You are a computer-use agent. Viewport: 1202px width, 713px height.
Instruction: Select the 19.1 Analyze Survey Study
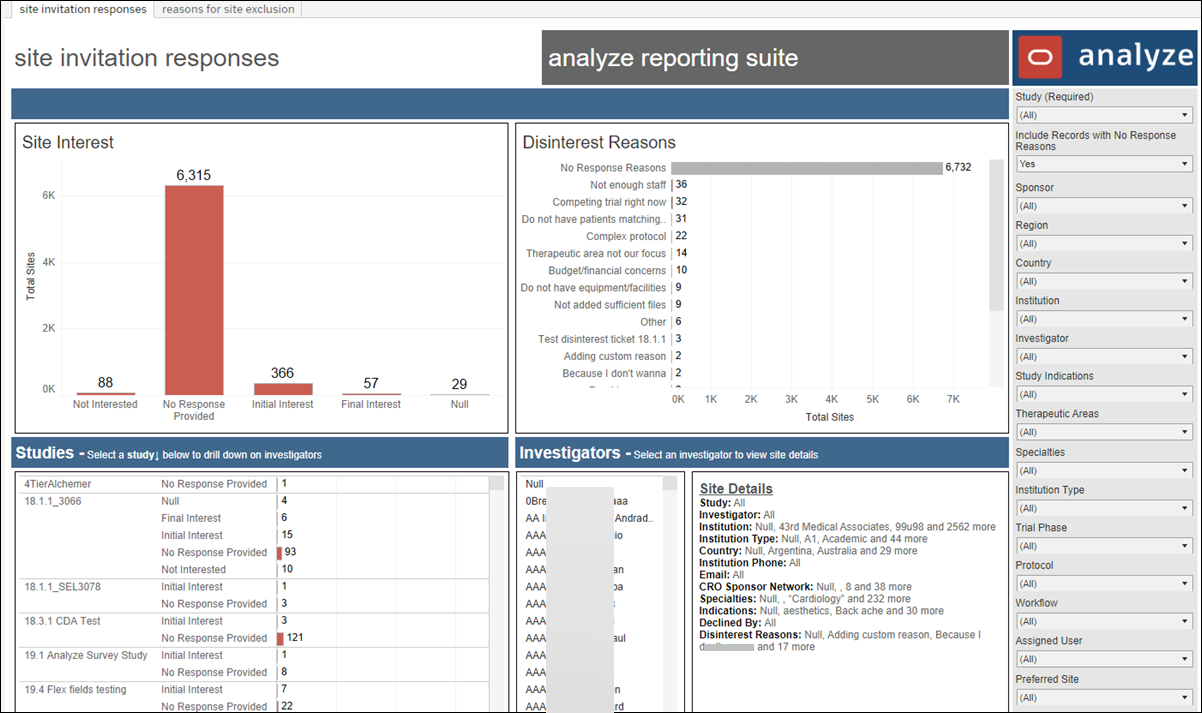pos(85,655)
